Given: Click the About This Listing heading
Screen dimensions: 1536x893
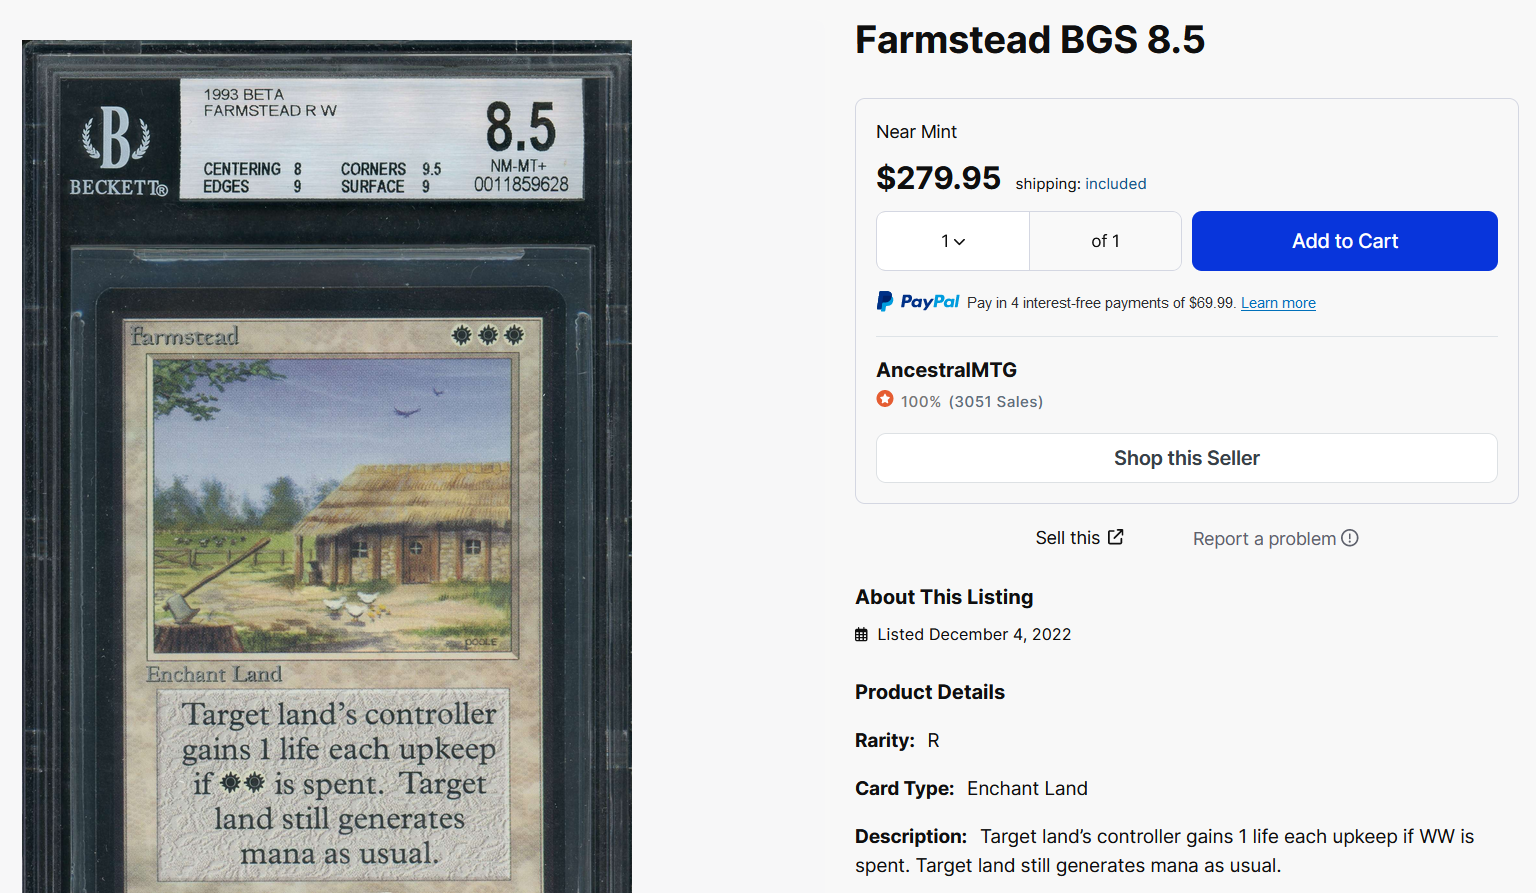Looking at the screenshot, I should click(x=944, y=597).
